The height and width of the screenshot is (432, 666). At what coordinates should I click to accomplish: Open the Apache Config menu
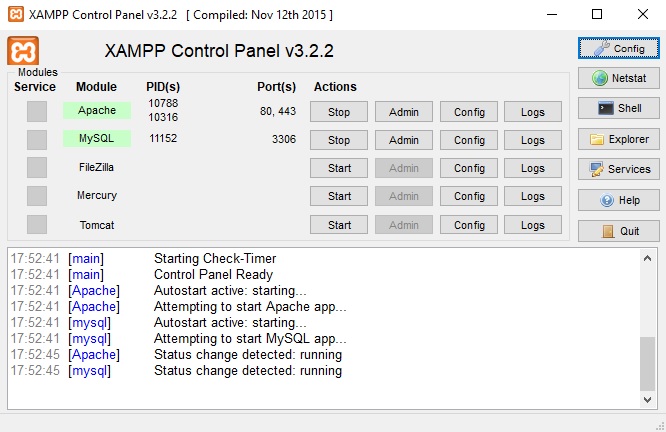469,112
